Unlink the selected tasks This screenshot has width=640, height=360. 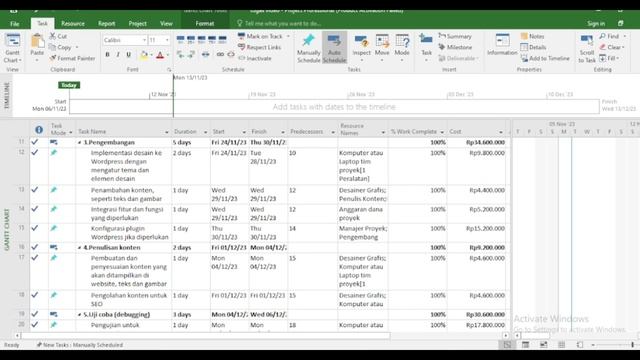[231, 54]
